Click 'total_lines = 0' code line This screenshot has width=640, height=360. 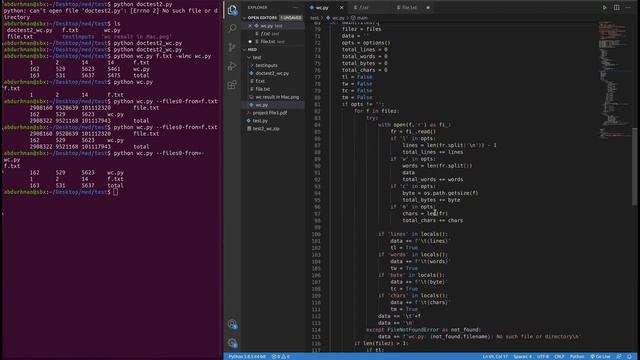364,50
